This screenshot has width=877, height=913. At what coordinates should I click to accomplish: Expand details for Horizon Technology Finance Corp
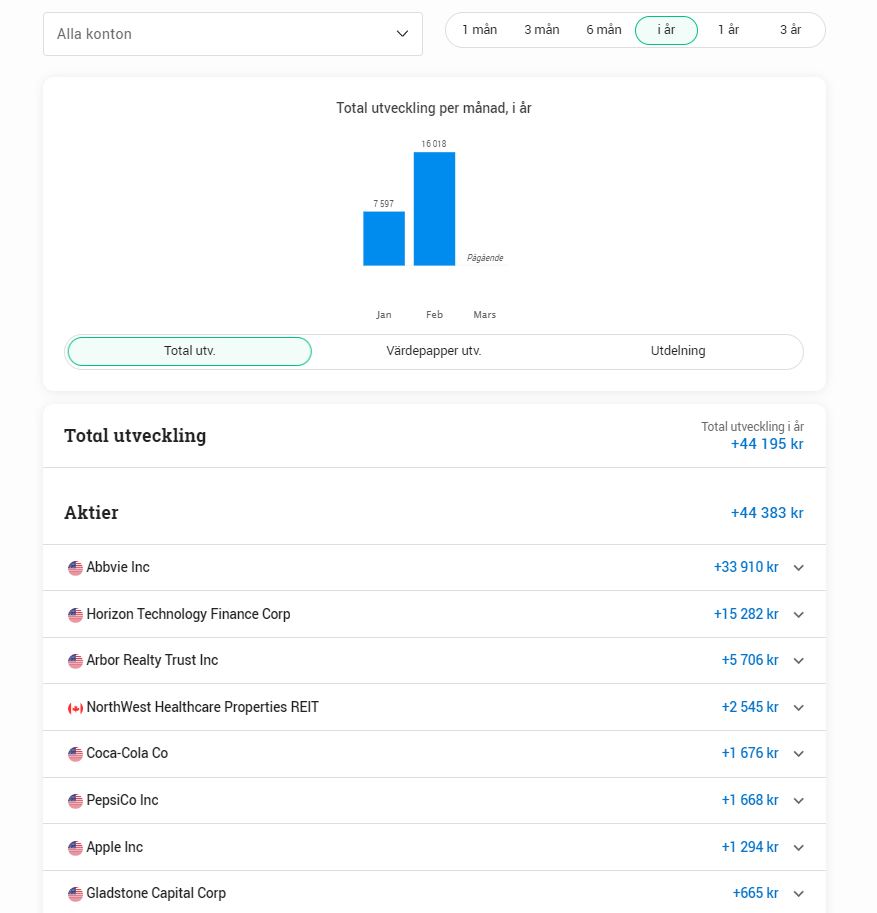798,615
